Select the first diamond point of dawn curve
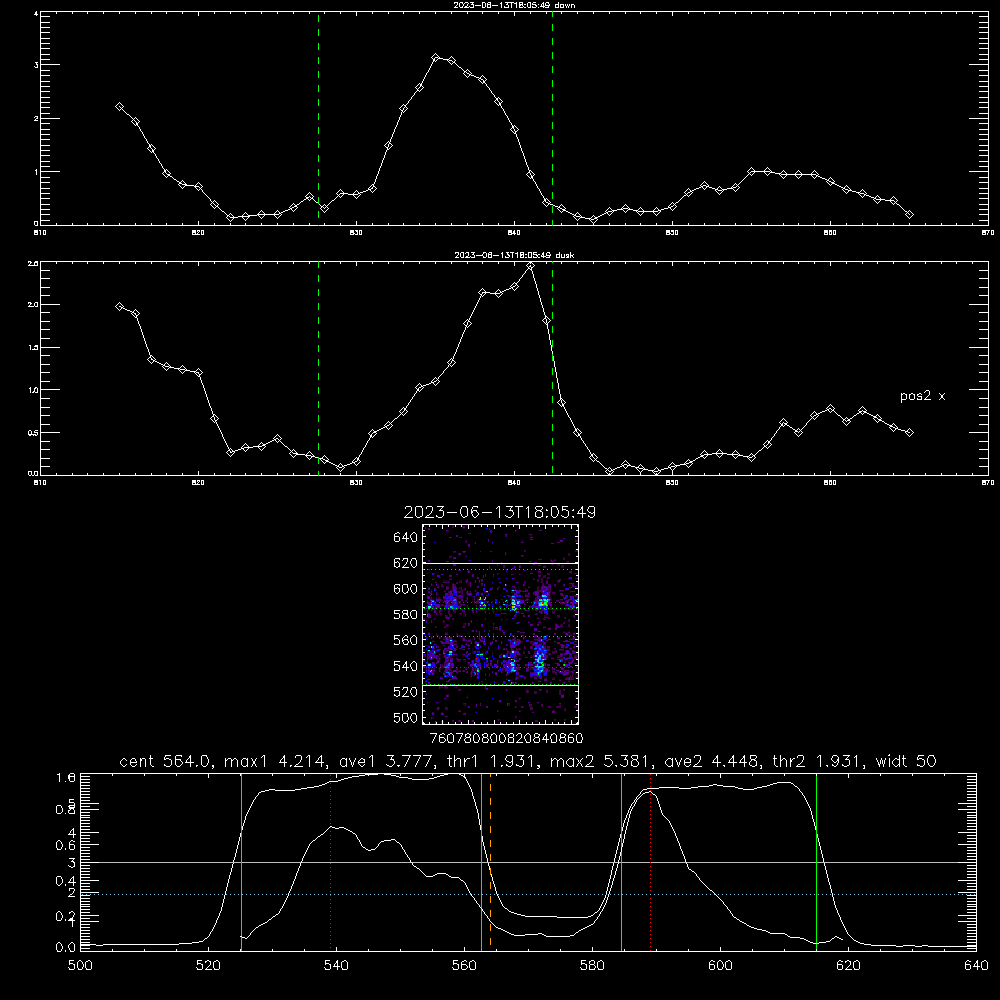Viewport: 1000px width, 1000px height. click(x=119, y=107)
